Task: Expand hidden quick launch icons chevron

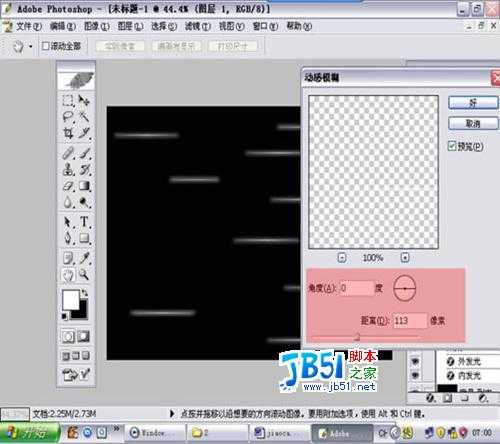Action: pos(116,429)
